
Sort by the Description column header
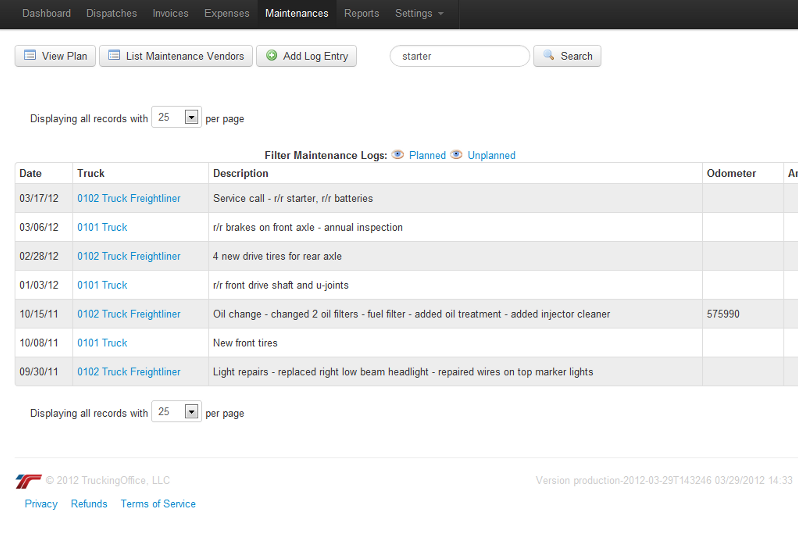click(240, 174)
